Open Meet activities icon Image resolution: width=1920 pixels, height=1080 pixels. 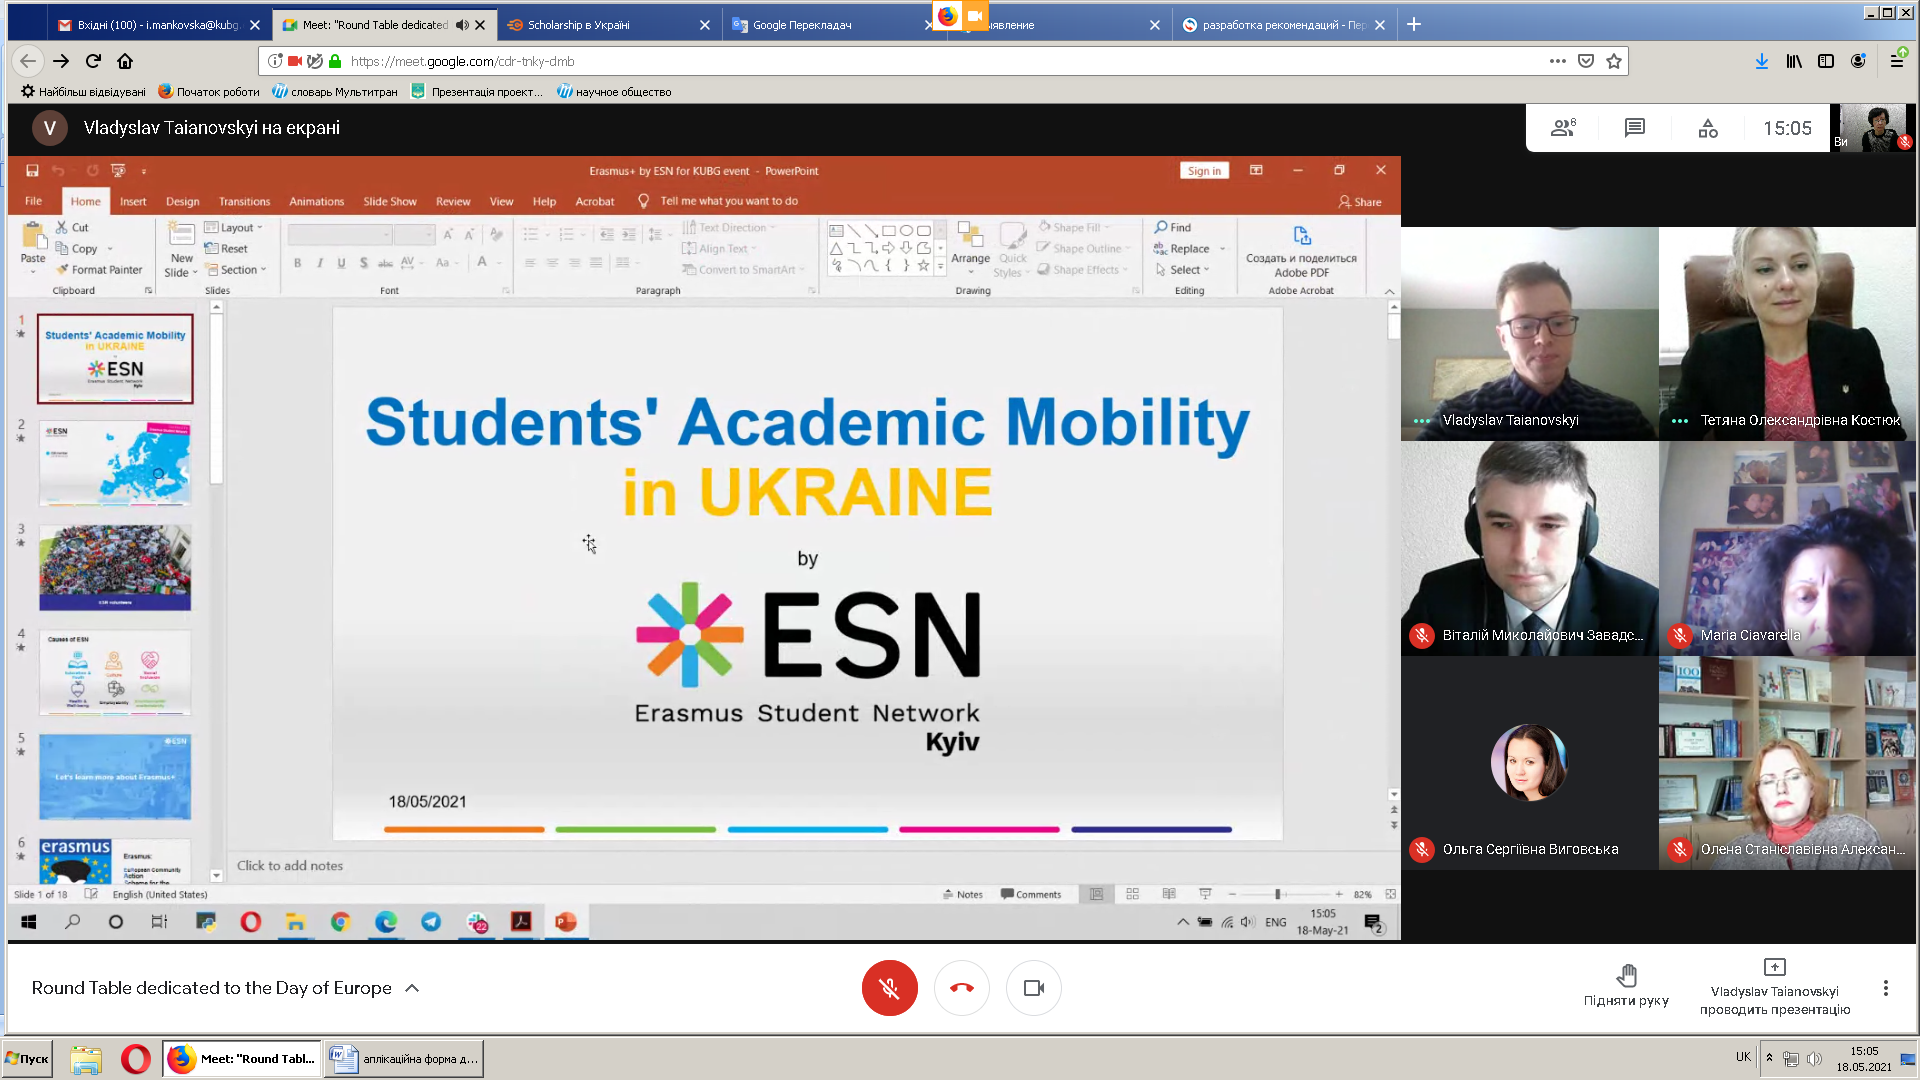1708,128
